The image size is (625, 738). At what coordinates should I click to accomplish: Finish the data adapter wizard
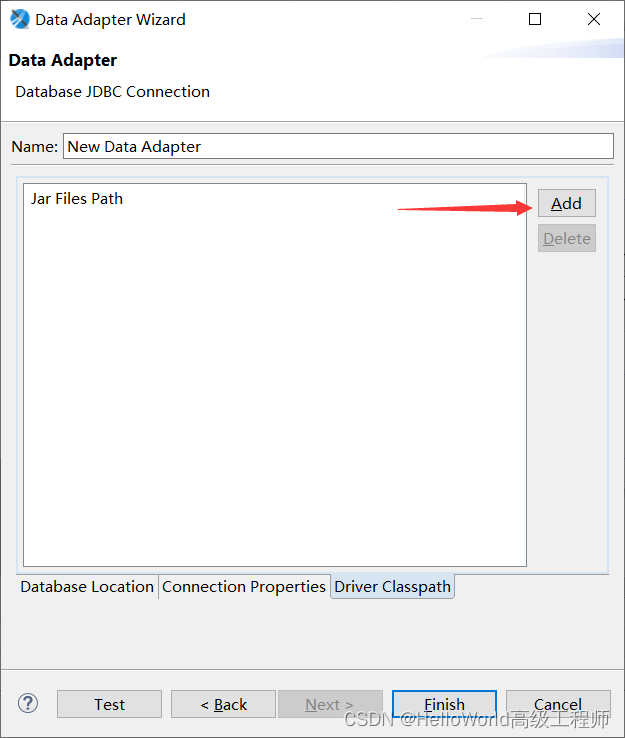tap(444, 704)
